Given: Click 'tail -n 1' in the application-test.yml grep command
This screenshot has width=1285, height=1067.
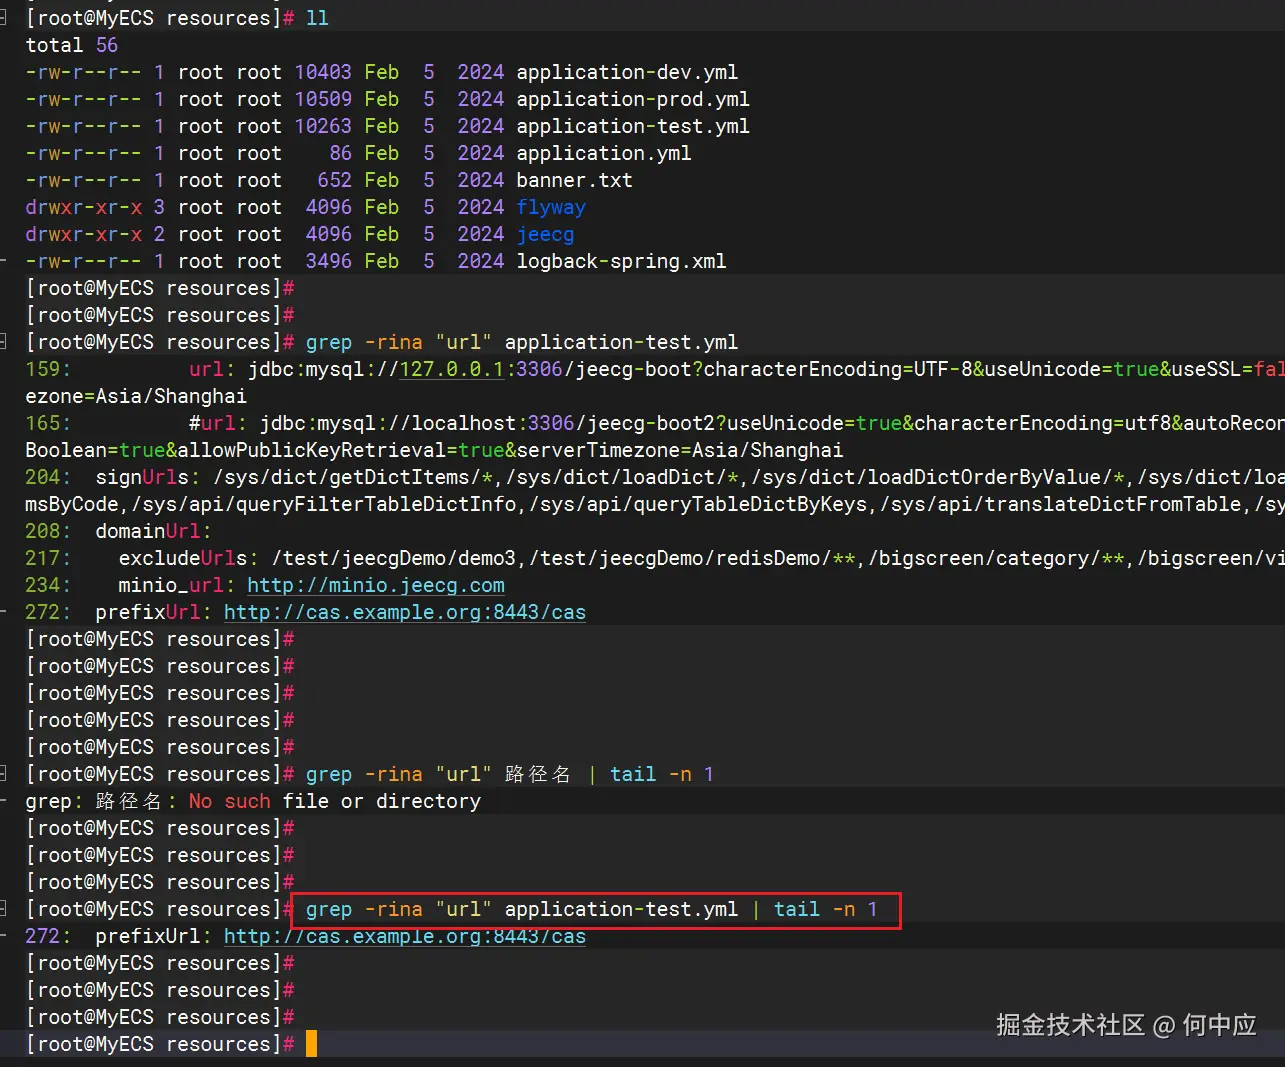Looking at the screenshot, I should 826,909.
